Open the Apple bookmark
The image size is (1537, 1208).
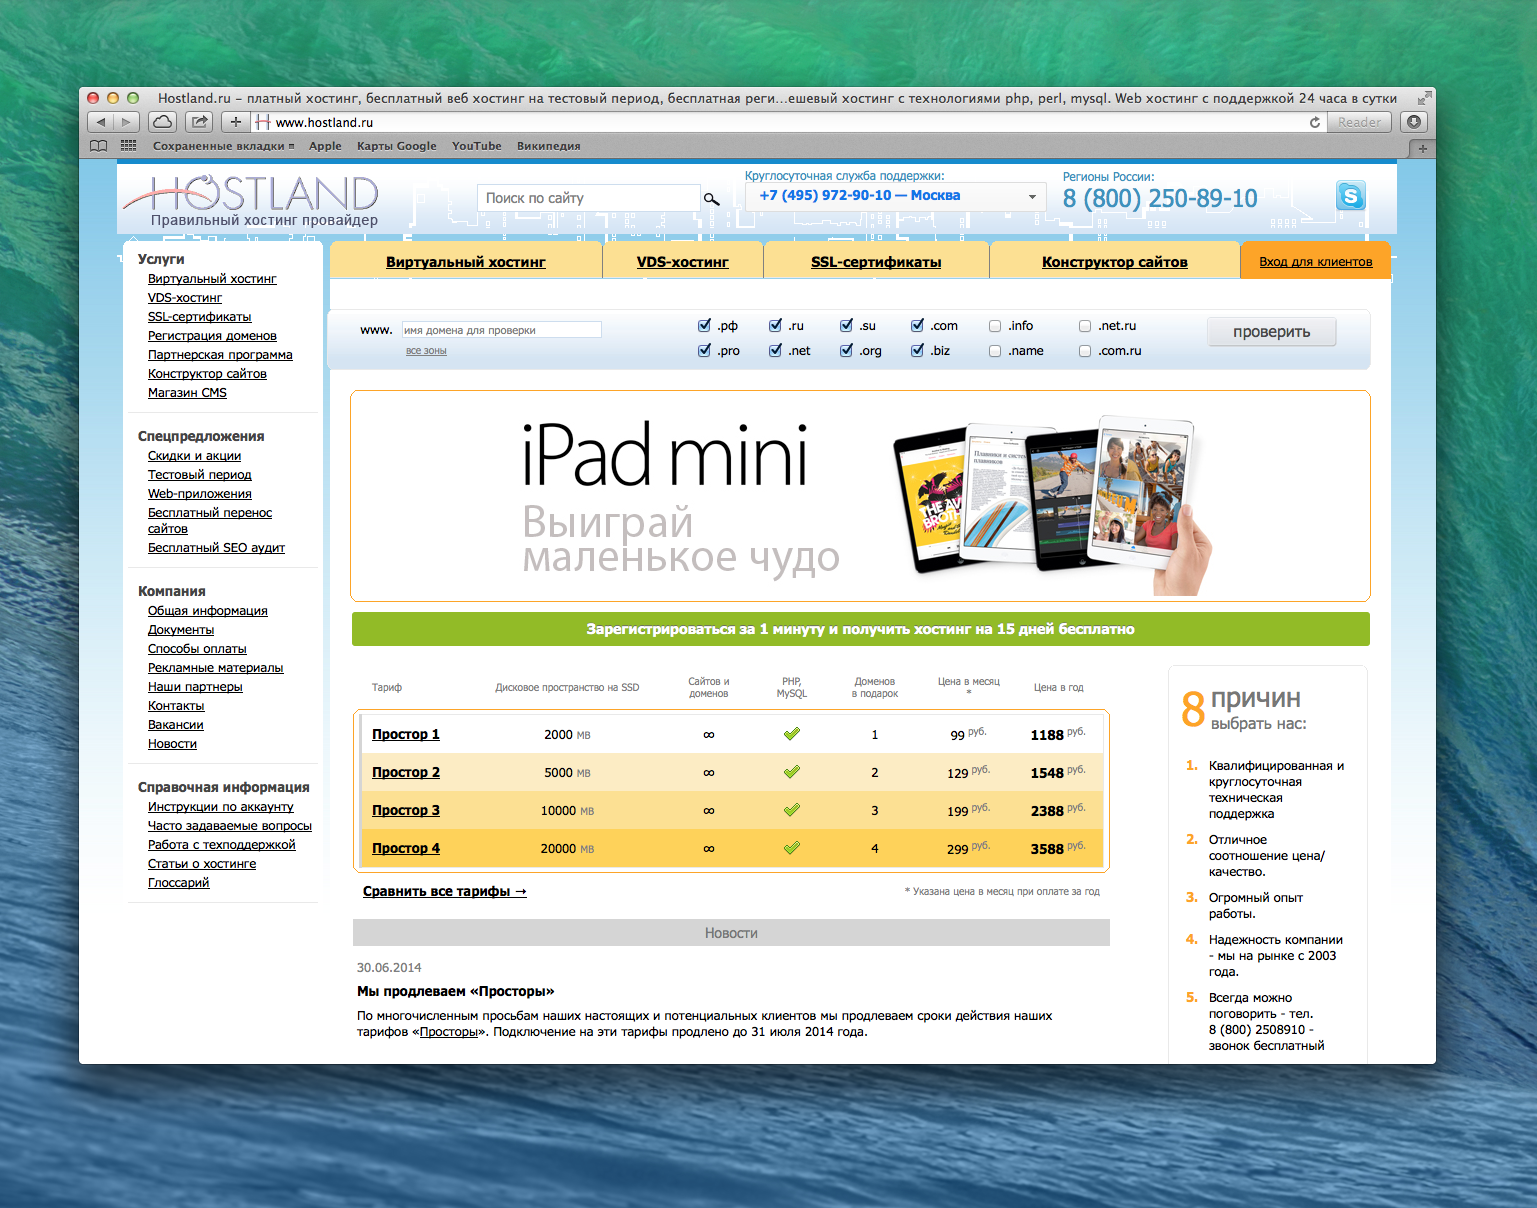coord(325,146)
